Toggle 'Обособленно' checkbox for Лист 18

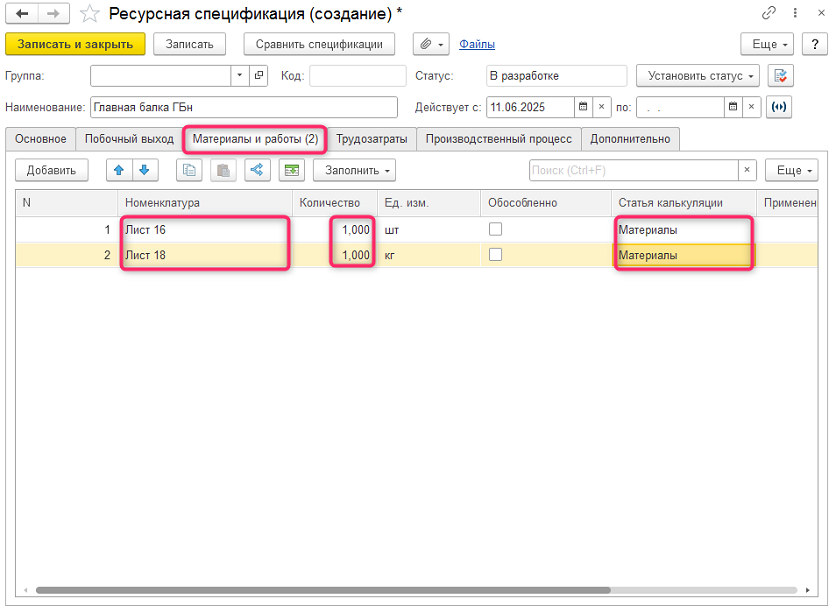(495, 255)
